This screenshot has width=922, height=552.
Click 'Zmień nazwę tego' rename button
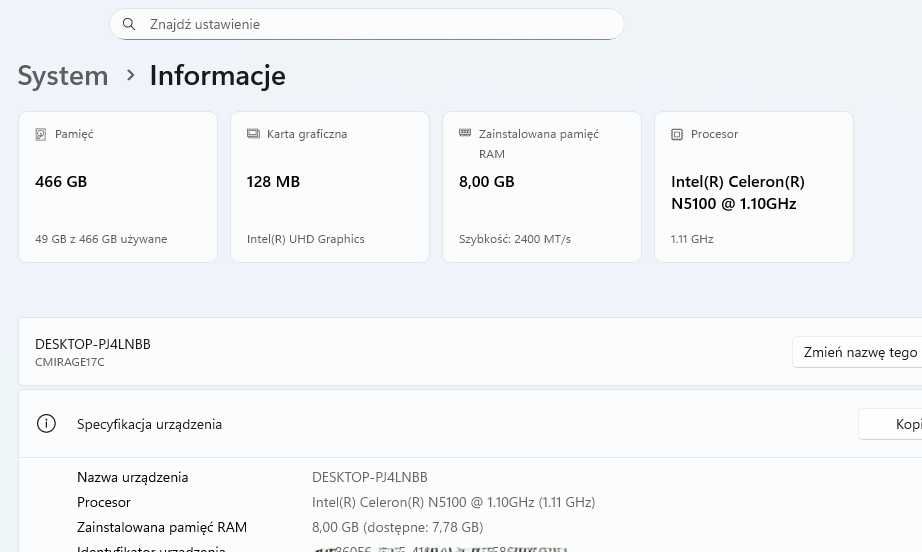pyautogui.click(x=857, y=352)
